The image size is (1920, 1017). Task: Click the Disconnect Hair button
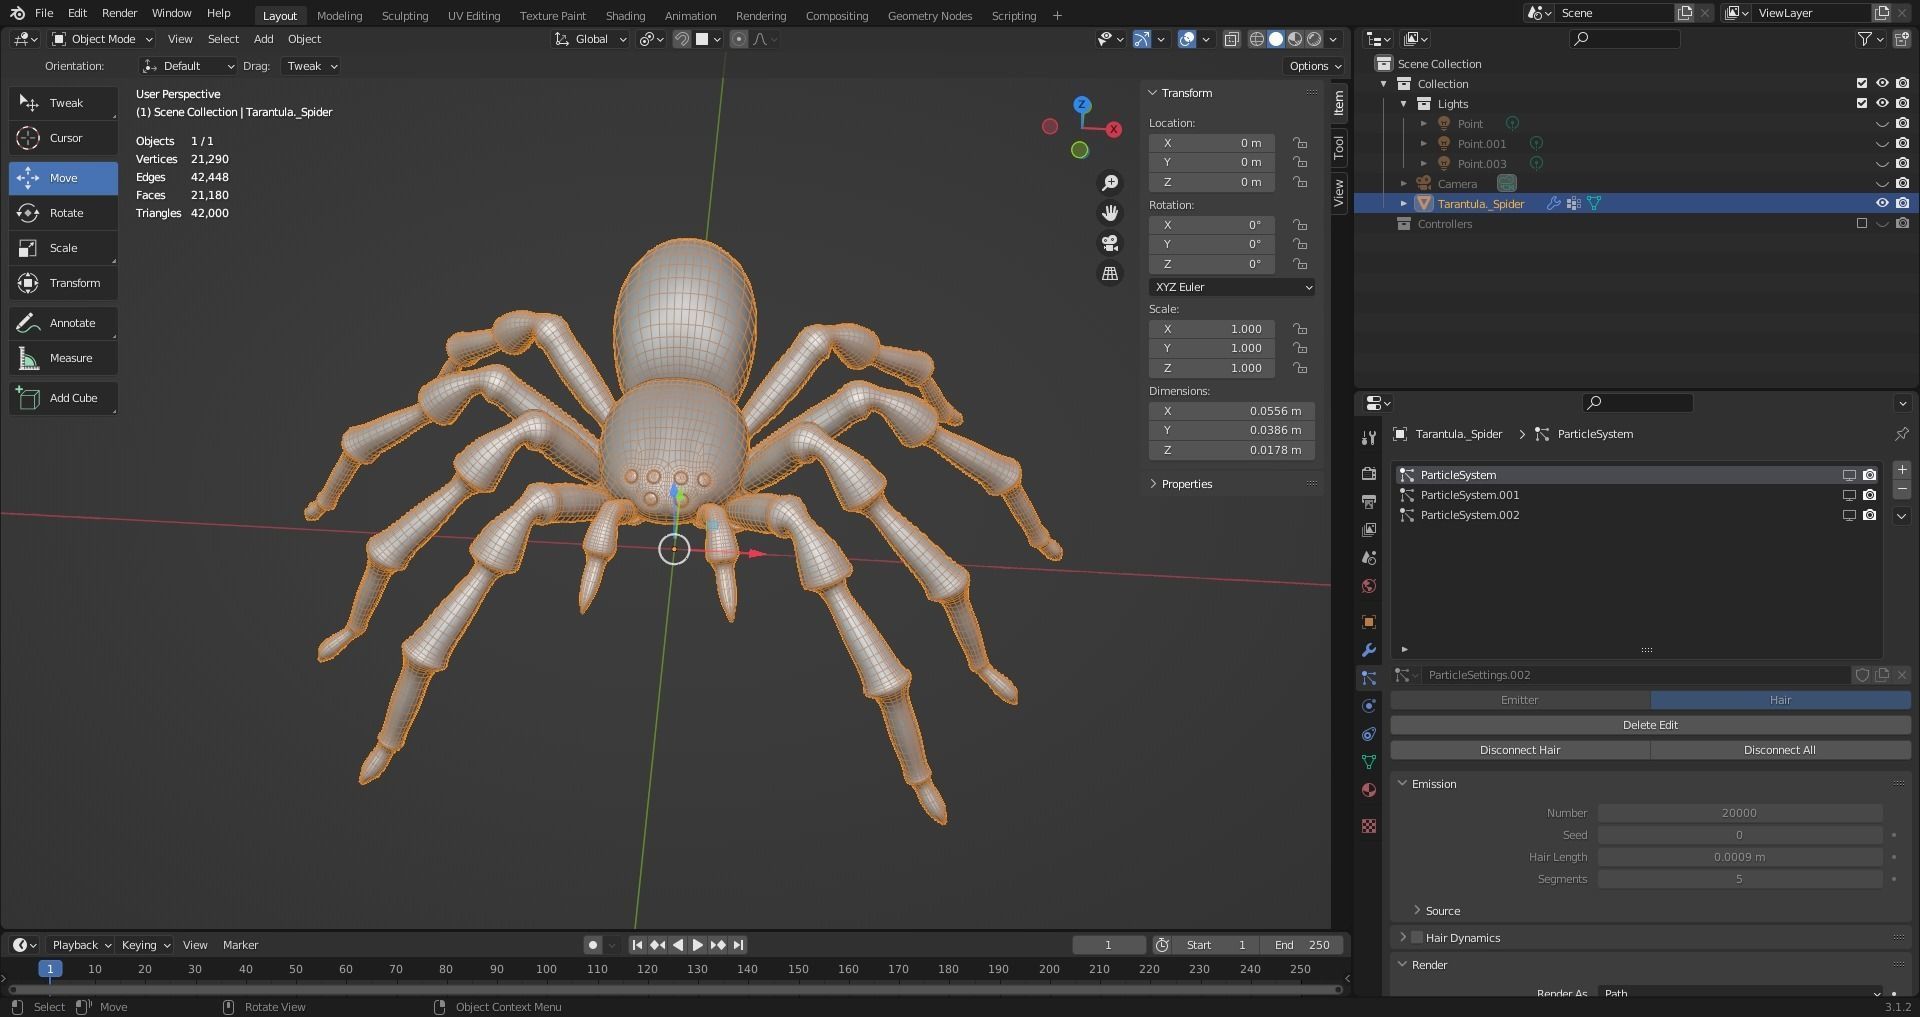pyautogui.click(x=1520, y=750)
